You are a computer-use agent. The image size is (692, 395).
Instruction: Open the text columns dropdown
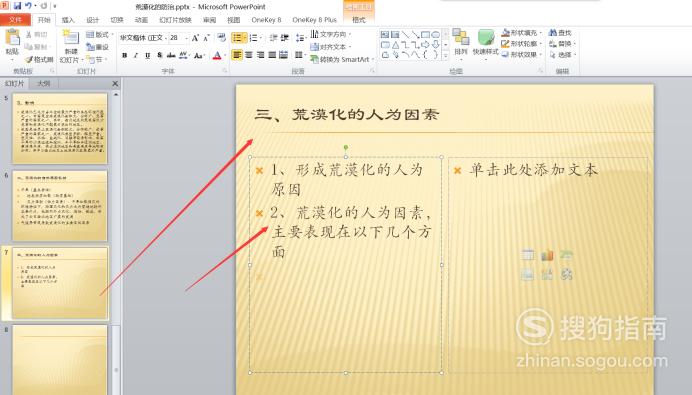(x=300, y=55)
